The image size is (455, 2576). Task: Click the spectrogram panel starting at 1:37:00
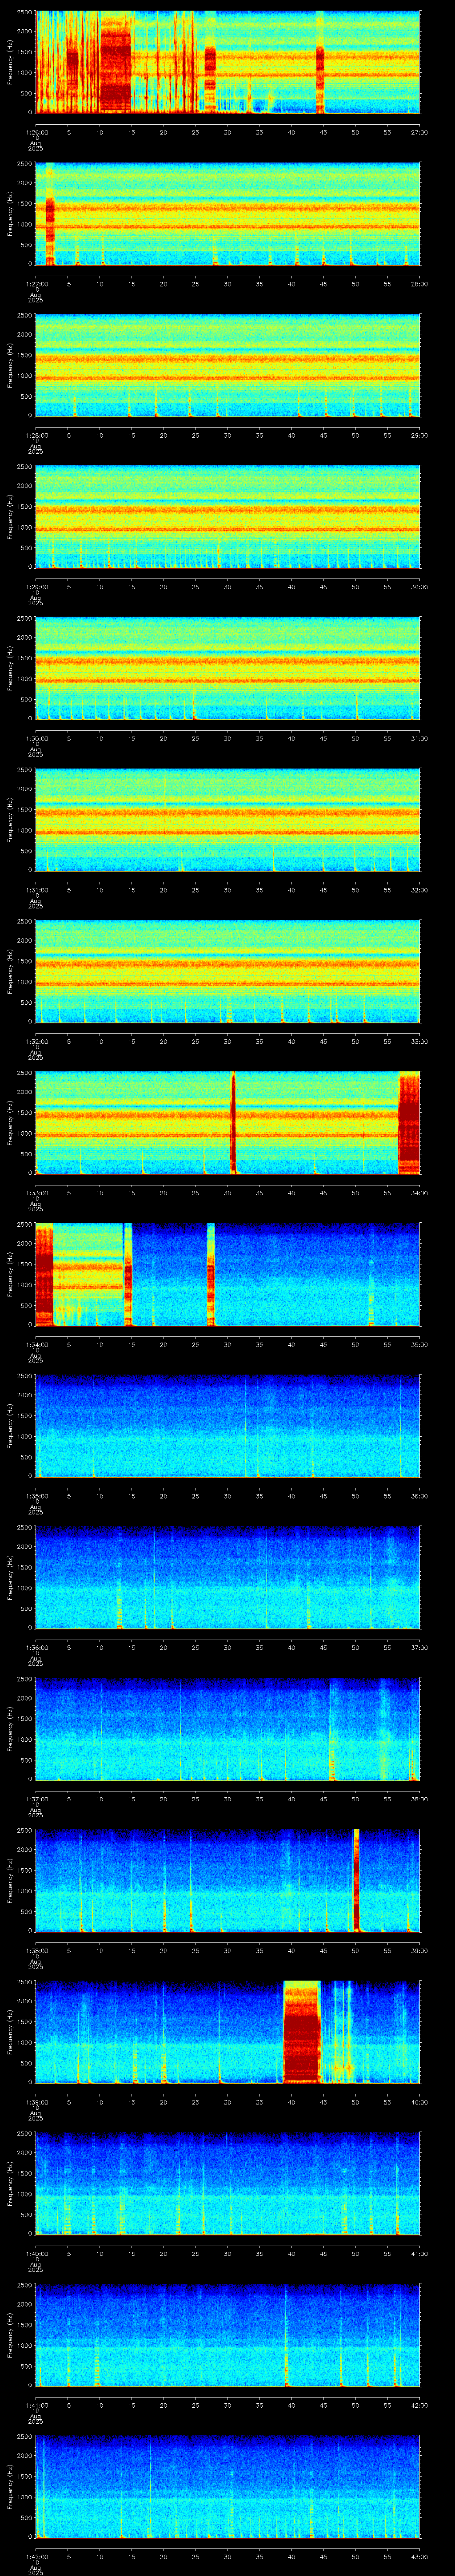(x=228, y=1729)
